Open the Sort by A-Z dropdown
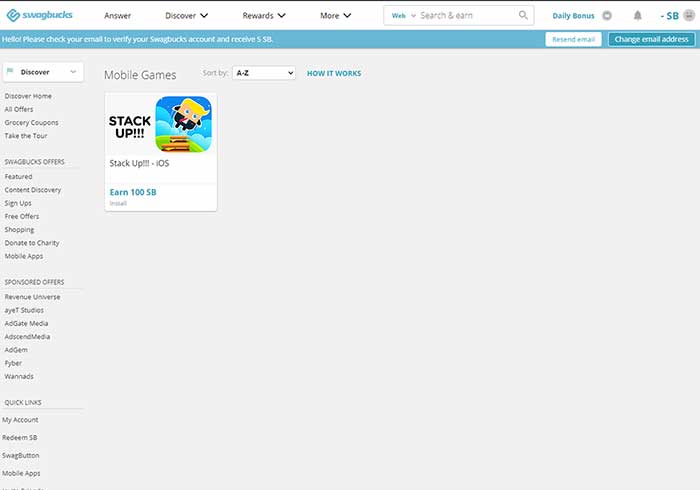This screenshot has width=700, height=490. click(264, 73)
